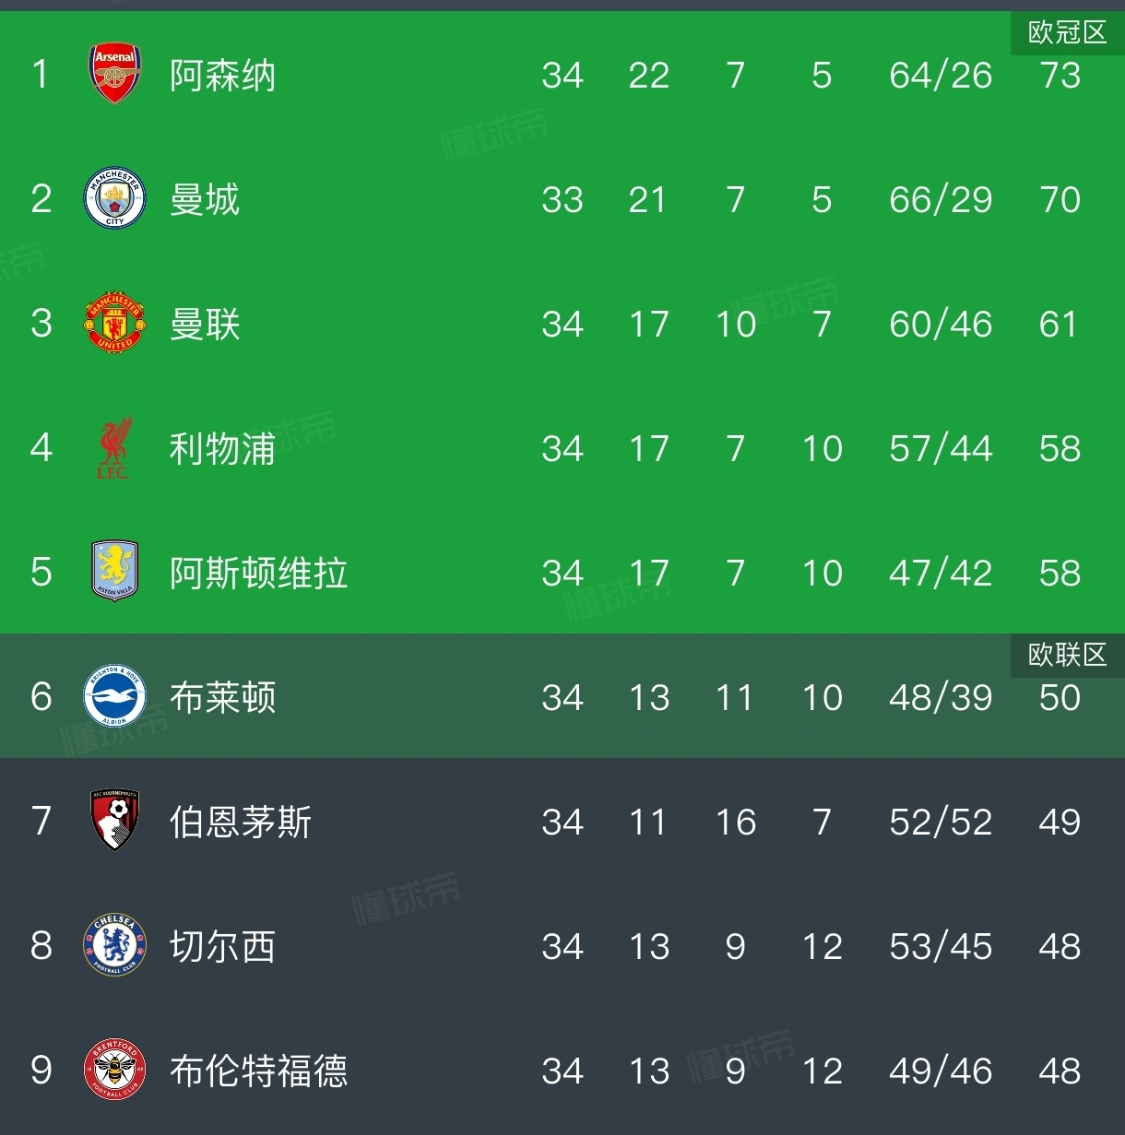
Task: Tap the Liverpool LFC crest
Action: pos(115,448)
